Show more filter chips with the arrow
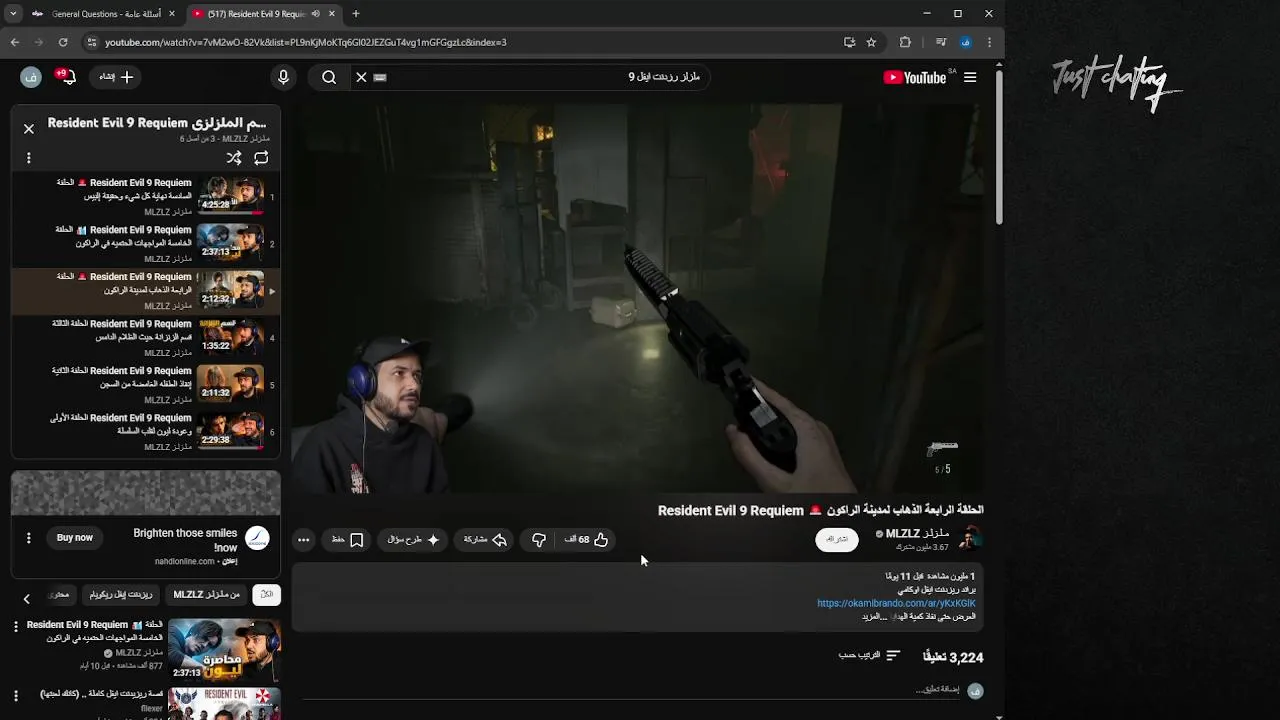 coord(27,598)
